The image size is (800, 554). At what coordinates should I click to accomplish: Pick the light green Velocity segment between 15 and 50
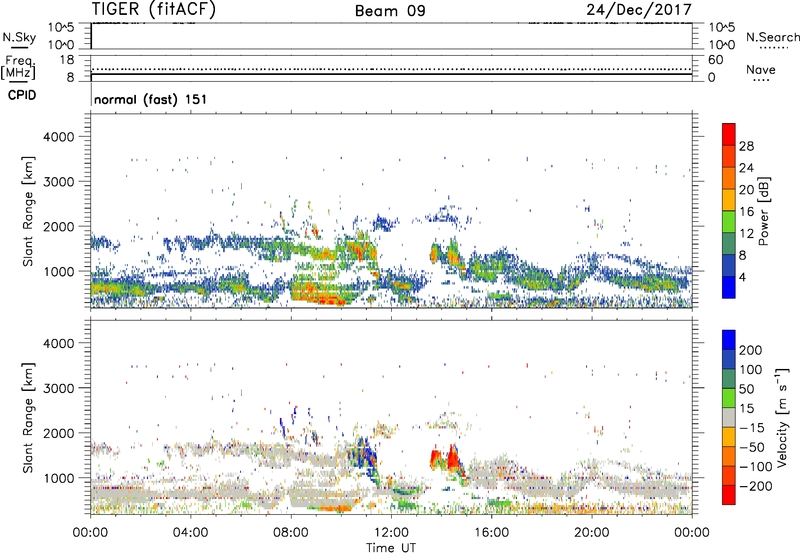729,398
